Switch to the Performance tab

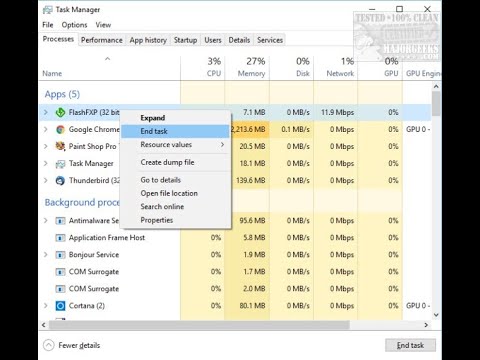click(x=102, y=40)
